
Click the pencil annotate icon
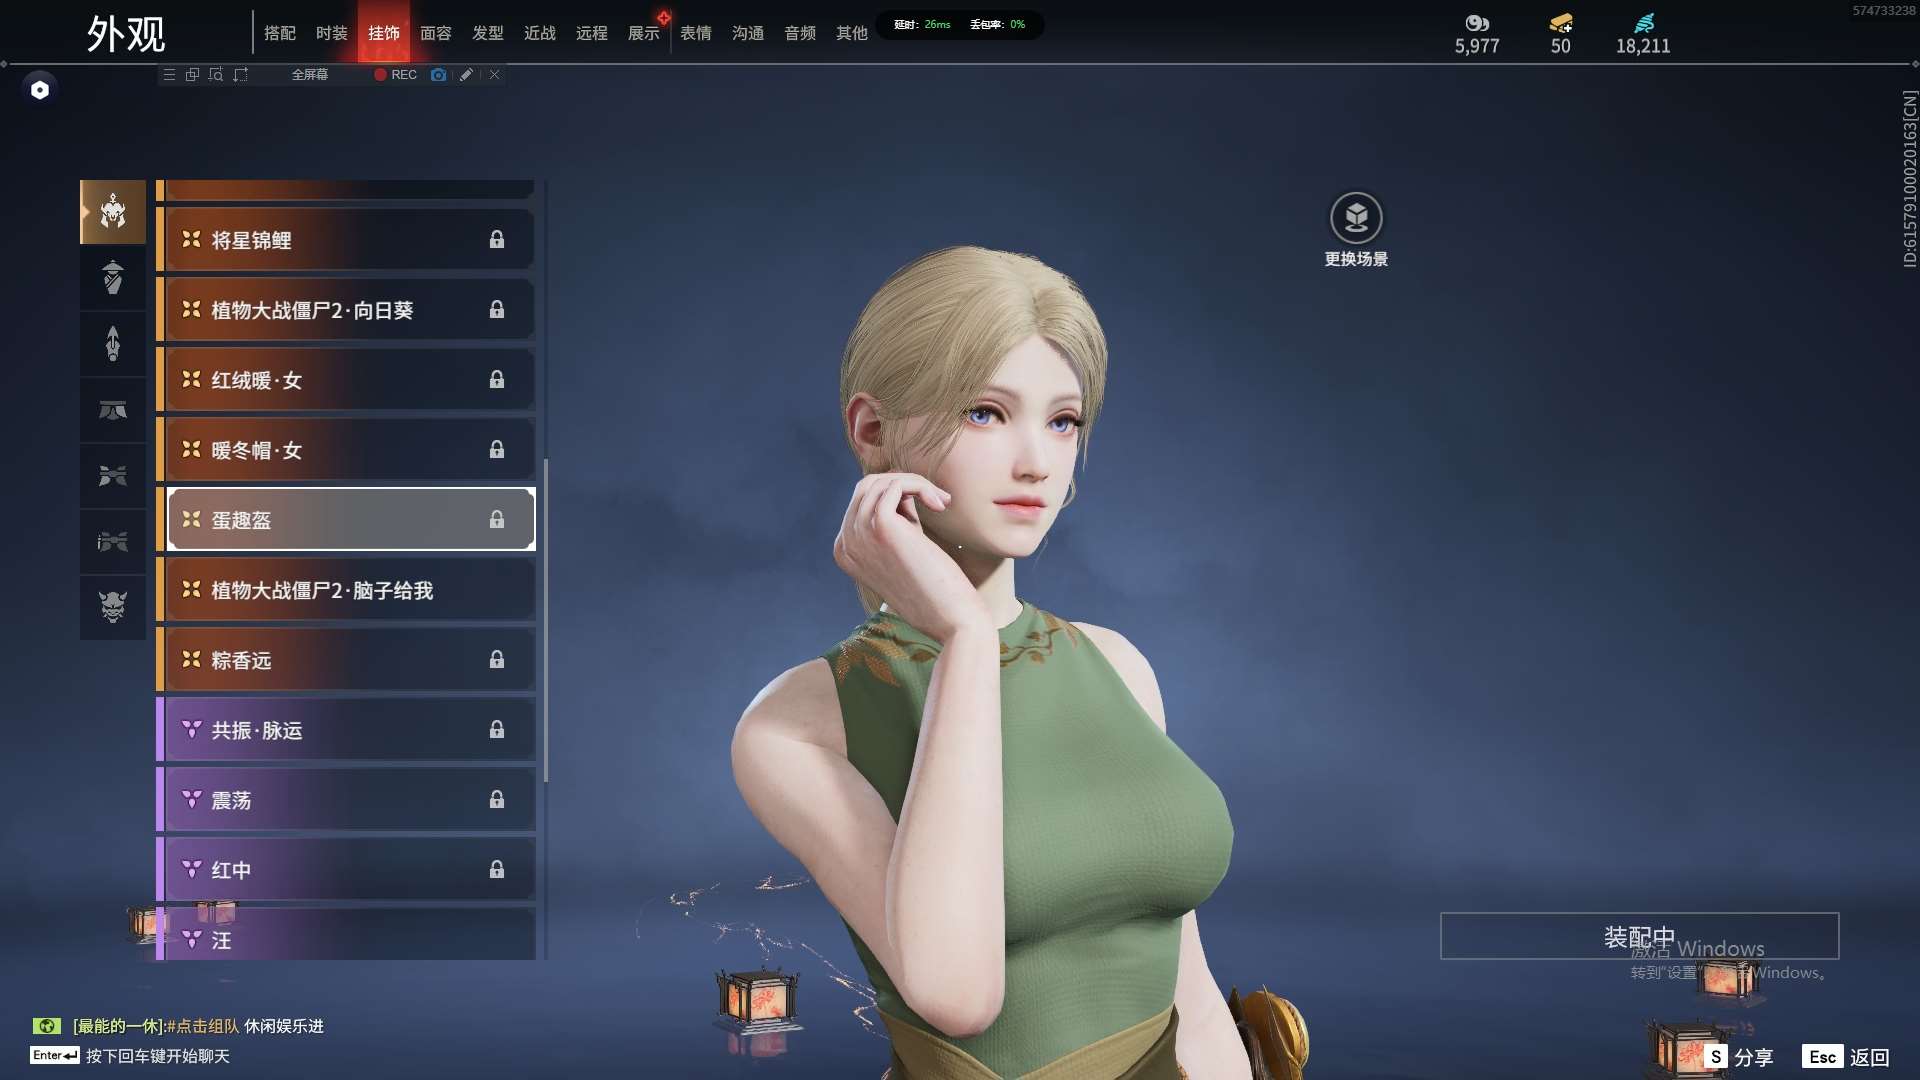[x=466, y=75]
